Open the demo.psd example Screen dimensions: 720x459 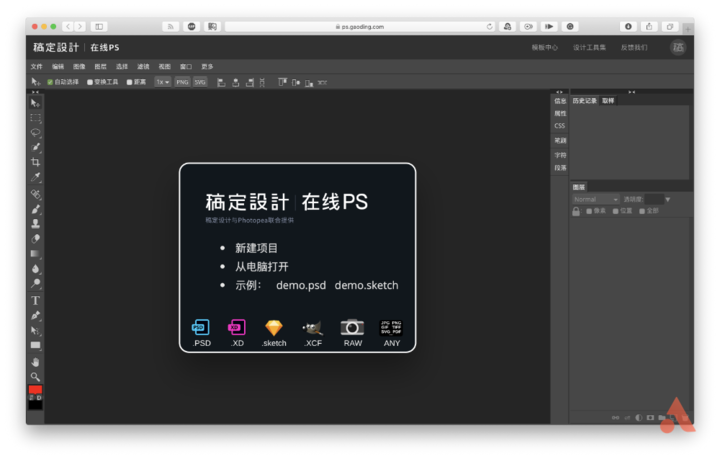tap(301, 285)
